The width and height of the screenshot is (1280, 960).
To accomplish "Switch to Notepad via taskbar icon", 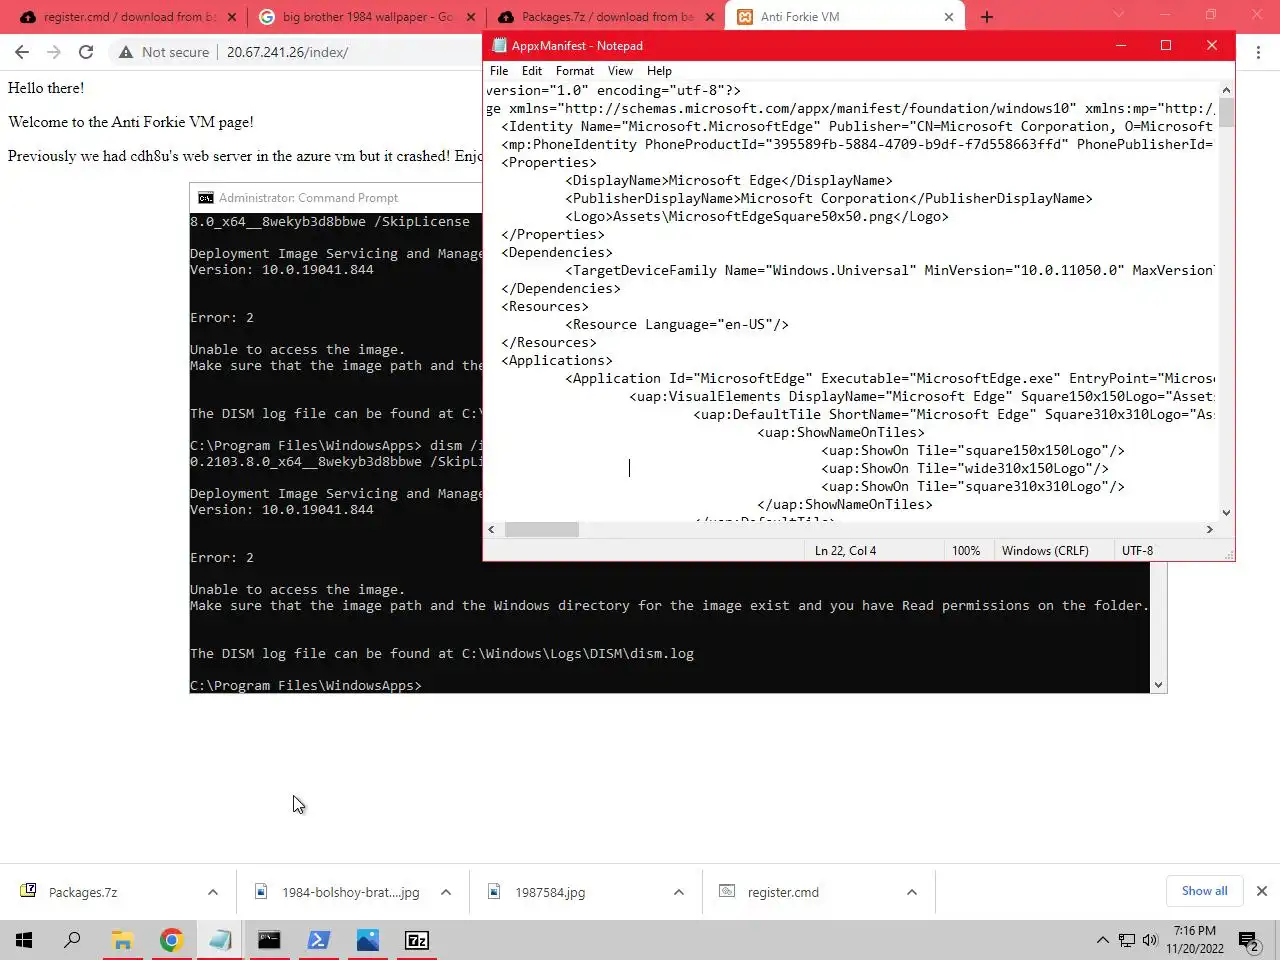I will (x=220, y=940).
